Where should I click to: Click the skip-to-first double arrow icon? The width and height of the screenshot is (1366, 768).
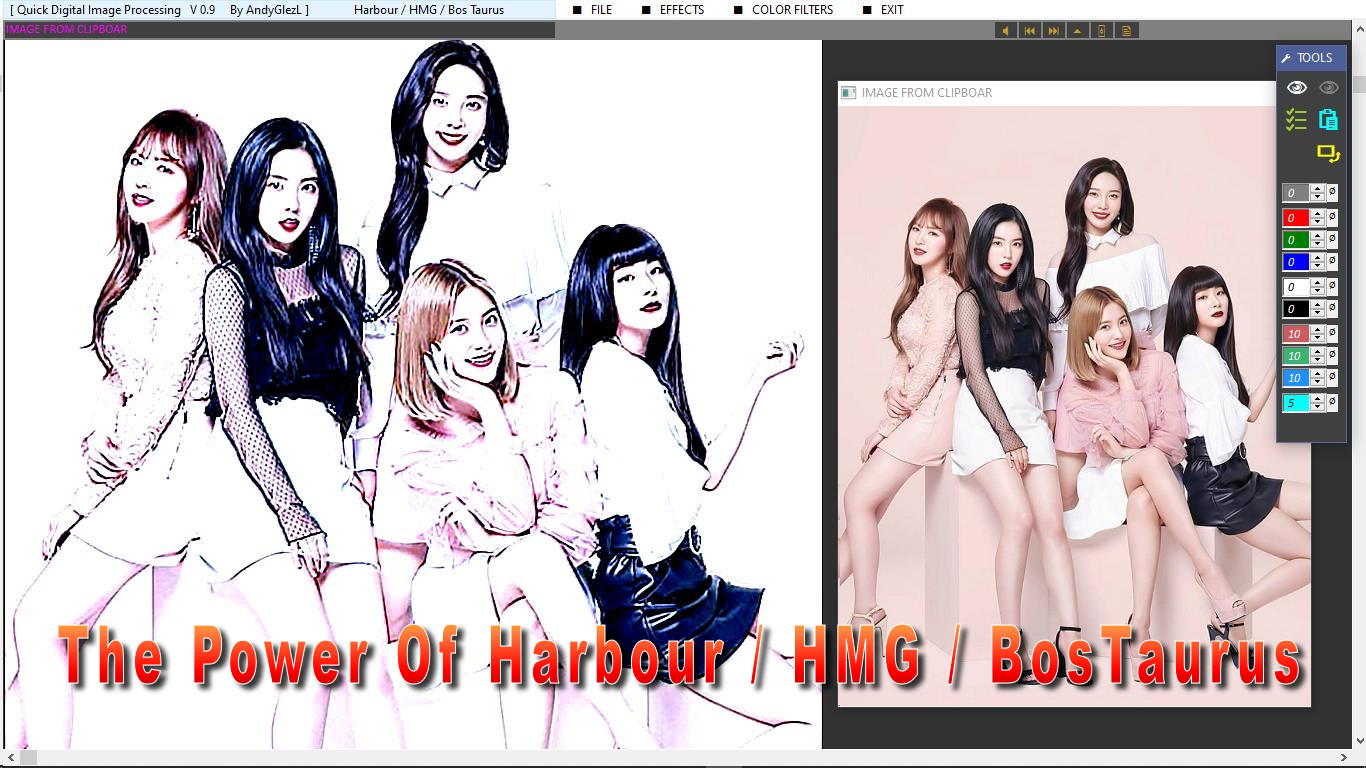tap(1029, 31)
